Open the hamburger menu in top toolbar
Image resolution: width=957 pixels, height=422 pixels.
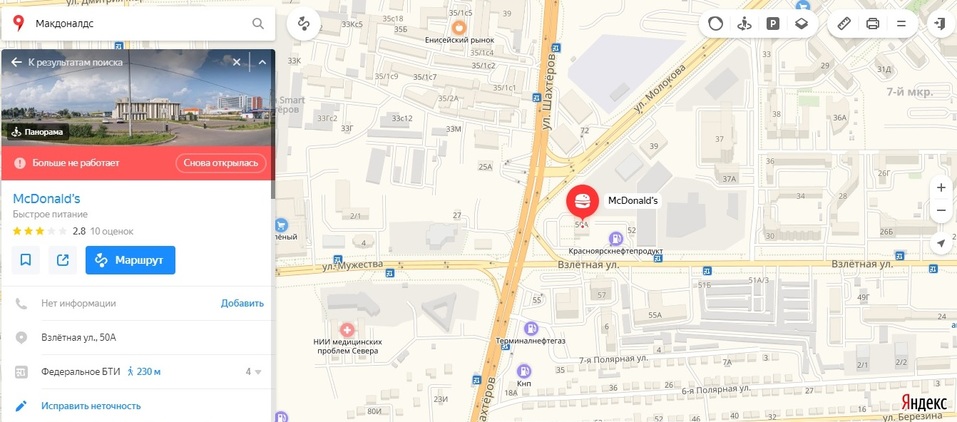click(901, 24)
